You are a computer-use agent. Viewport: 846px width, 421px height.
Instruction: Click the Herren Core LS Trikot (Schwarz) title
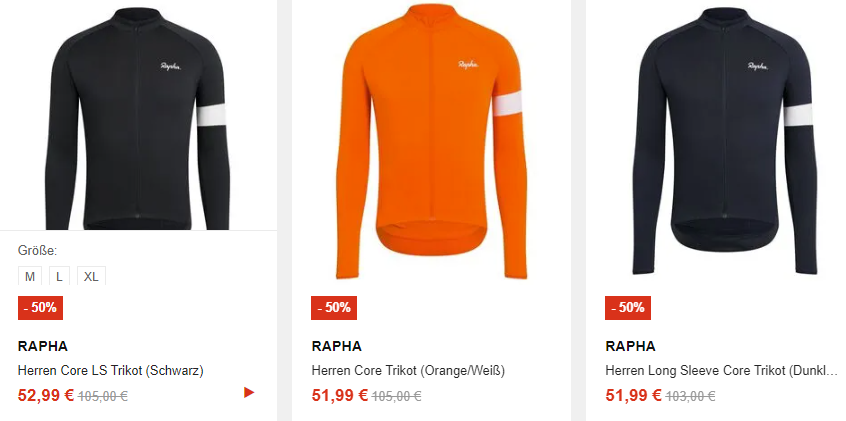point(111,371)
